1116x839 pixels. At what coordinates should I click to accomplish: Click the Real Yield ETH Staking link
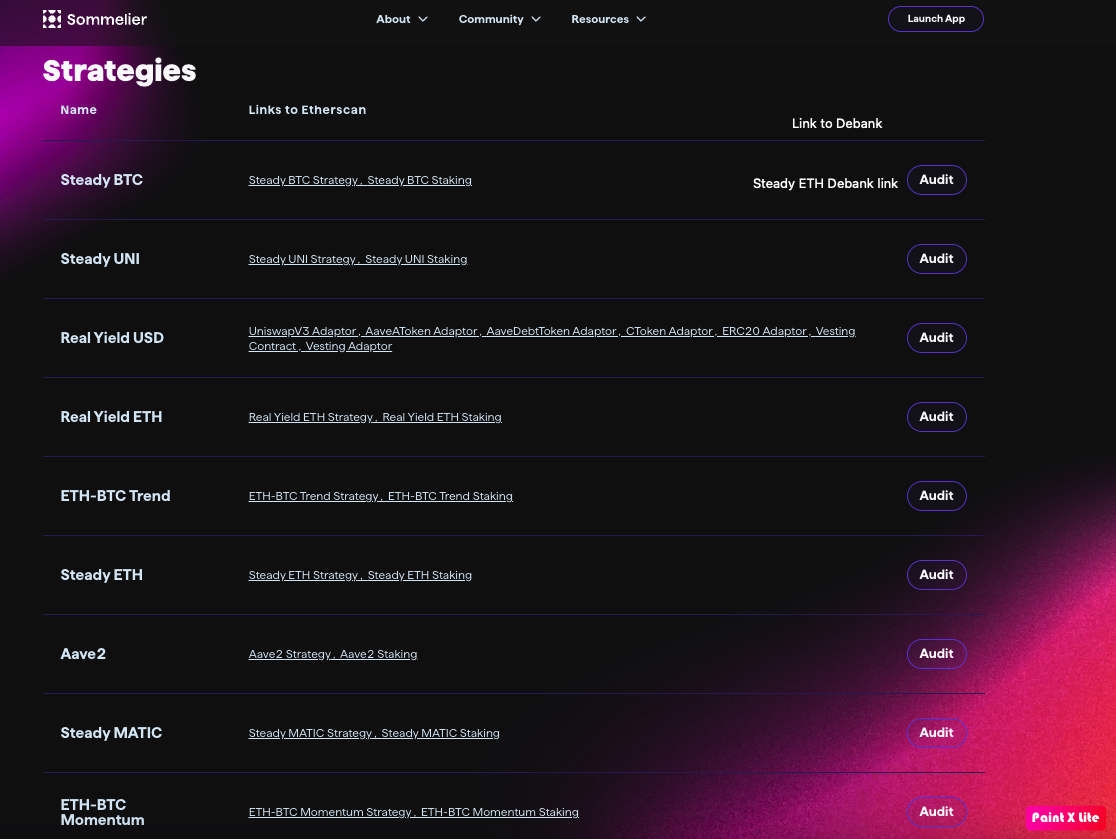tap(442, 417)
